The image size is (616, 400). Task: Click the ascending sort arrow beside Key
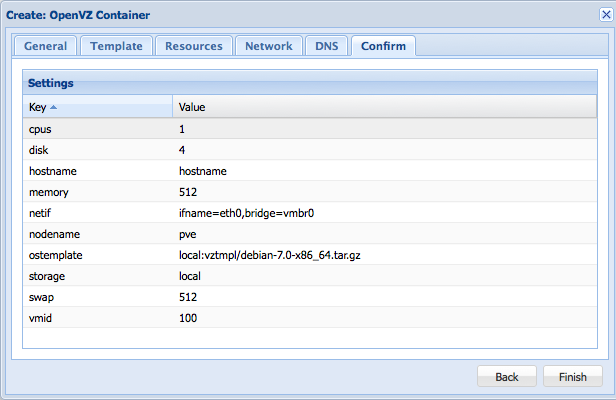tap(53, 107)
